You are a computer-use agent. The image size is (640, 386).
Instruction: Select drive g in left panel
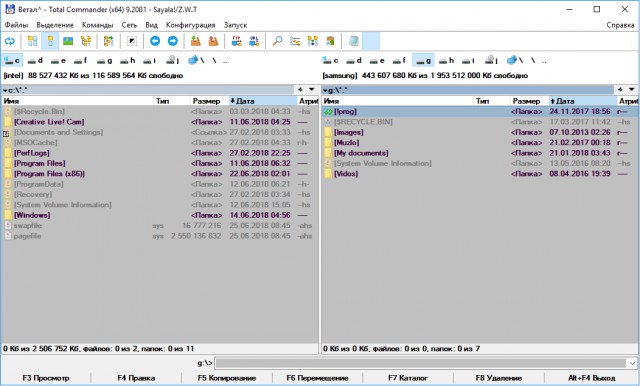(x=104, y=61)
